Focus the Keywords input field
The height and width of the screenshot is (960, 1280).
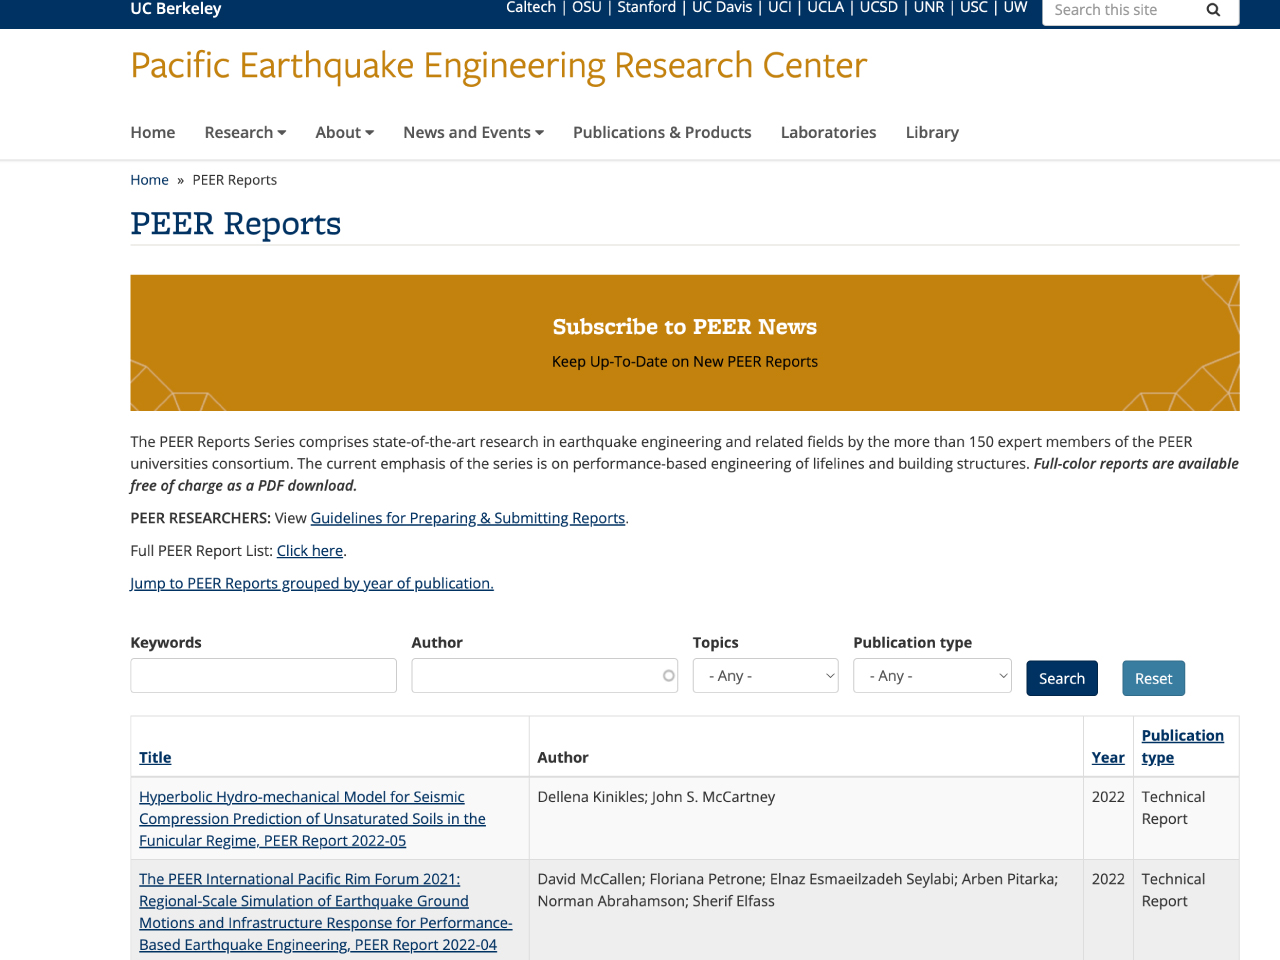click(x=264, y=676)
